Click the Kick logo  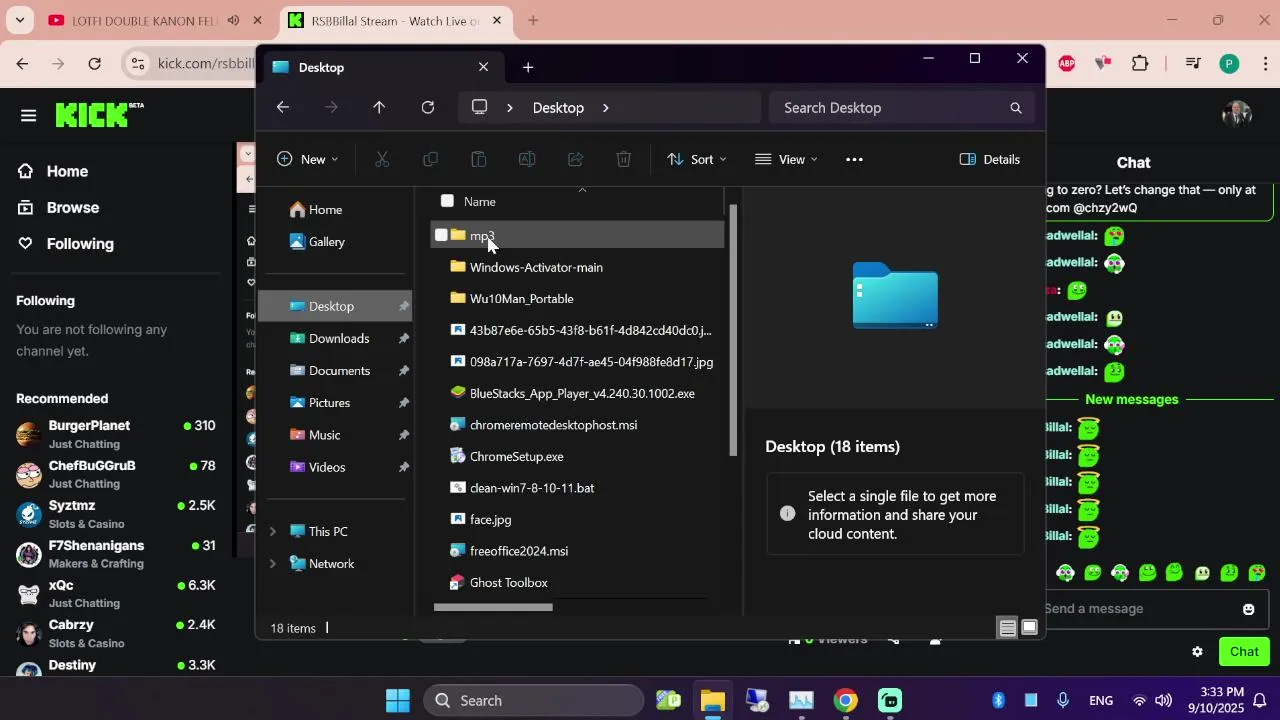point(99,114)
